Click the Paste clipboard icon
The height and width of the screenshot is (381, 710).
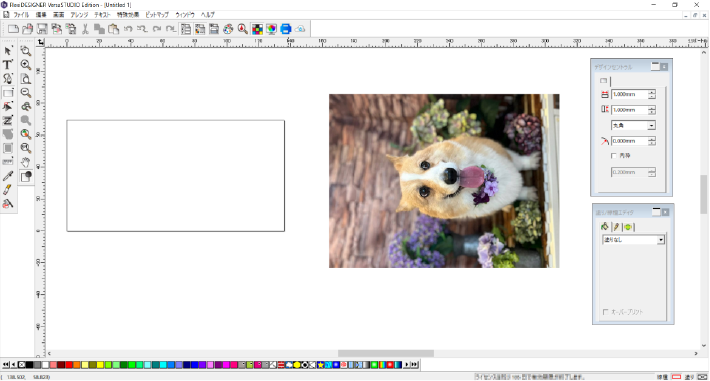click(x=113, y=29)
